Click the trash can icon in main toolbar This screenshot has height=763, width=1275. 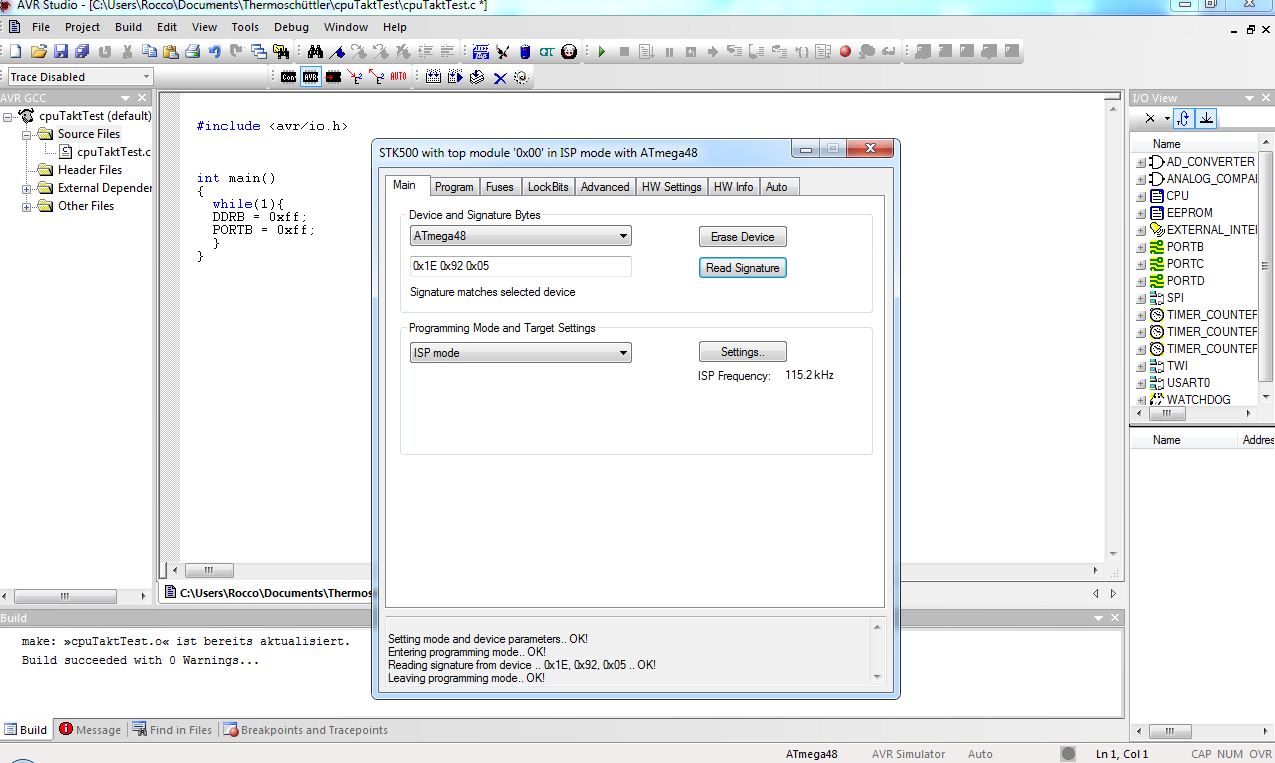coord(524,51)
